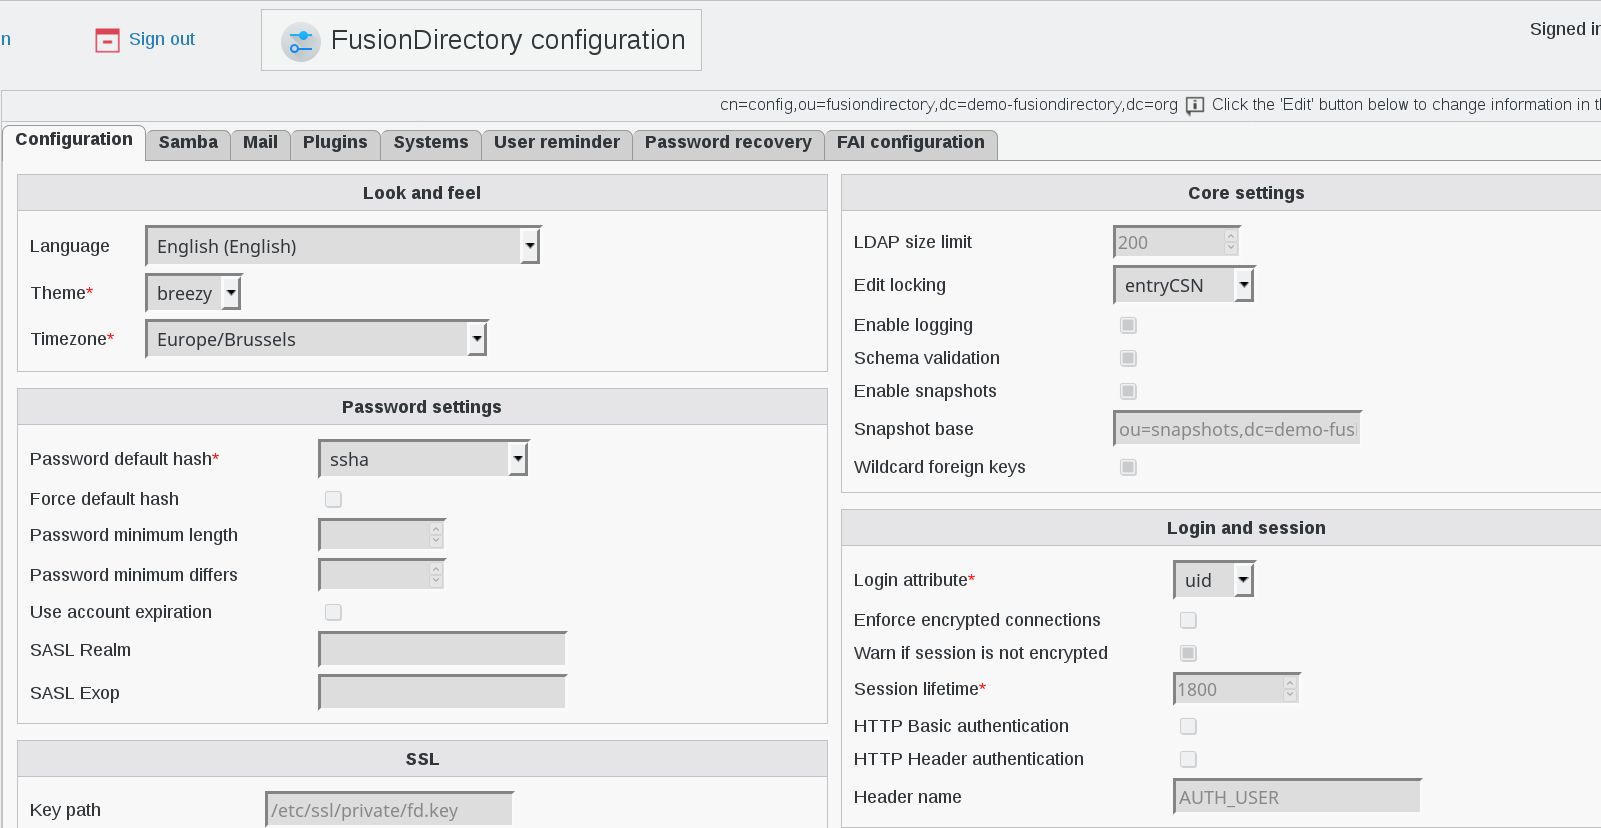This screenshot has height=828, width=1601.
Task: Toggle the Wildcard foreign keys checkbox
Action: [x=1128, y=467]
